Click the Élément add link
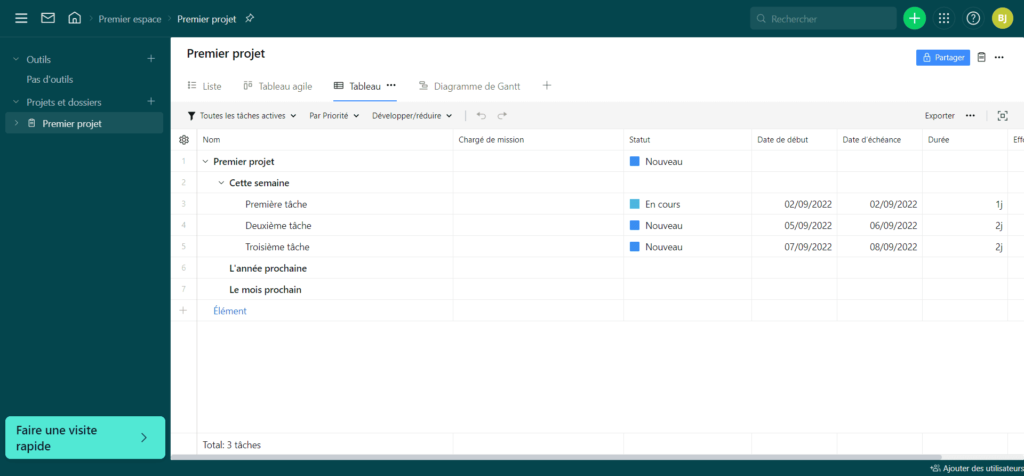Viewport: 1024px width, 476px height. tap(230, 311)
